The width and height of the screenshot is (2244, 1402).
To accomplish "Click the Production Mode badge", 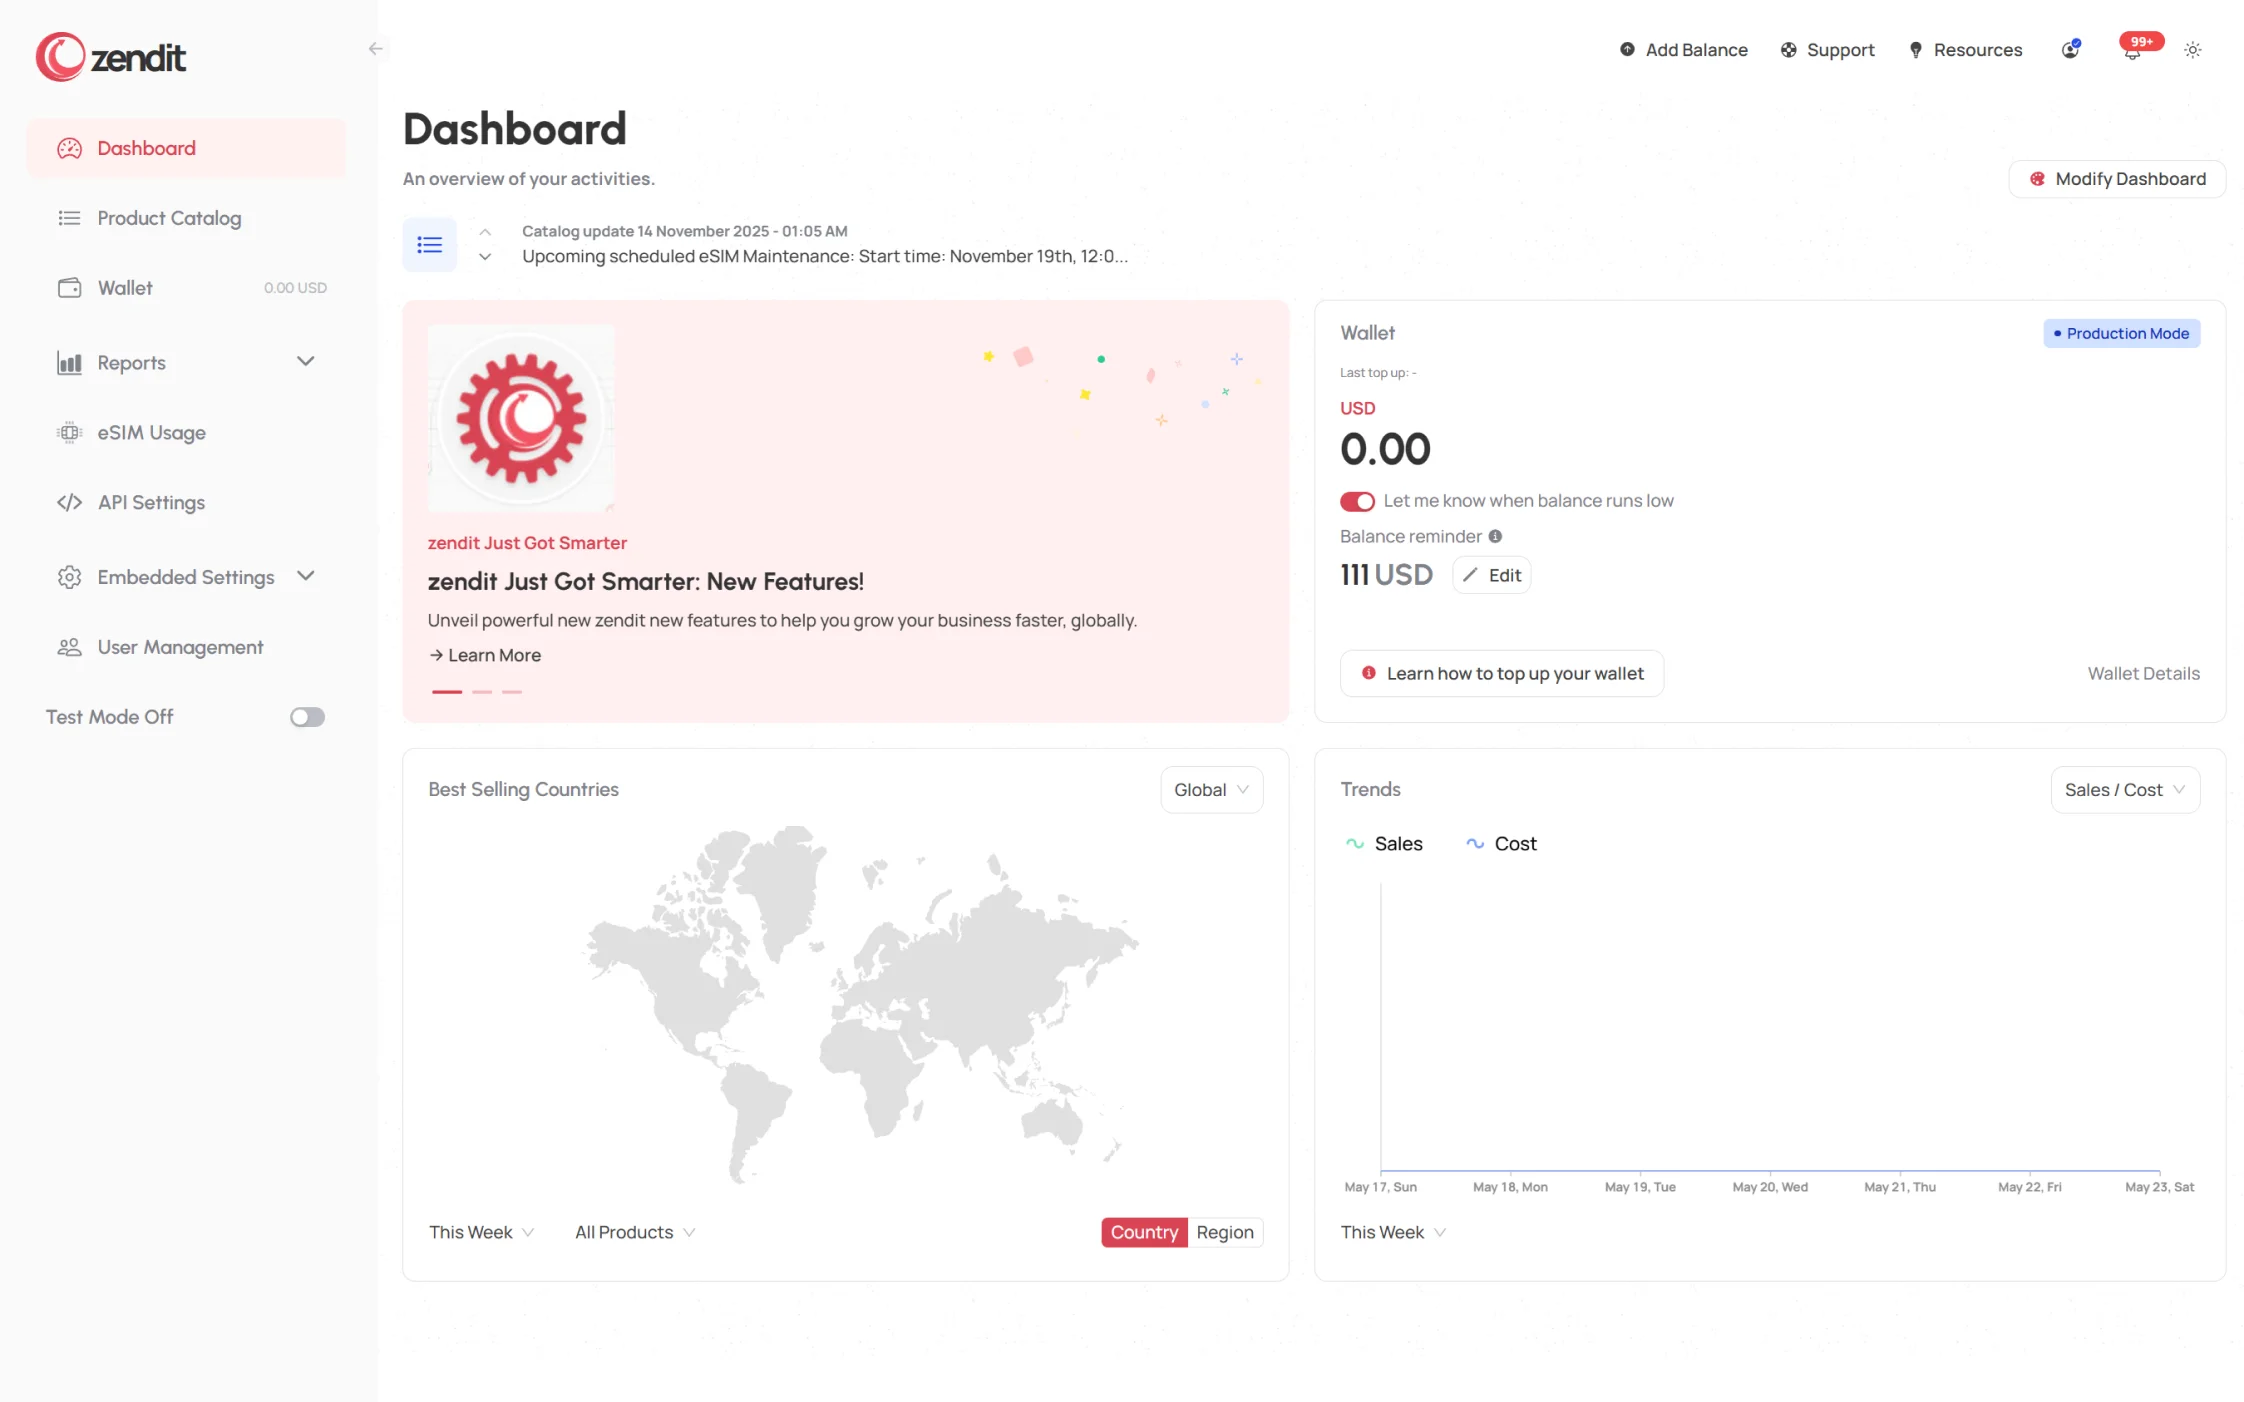I will click(x=2121, y=333).
